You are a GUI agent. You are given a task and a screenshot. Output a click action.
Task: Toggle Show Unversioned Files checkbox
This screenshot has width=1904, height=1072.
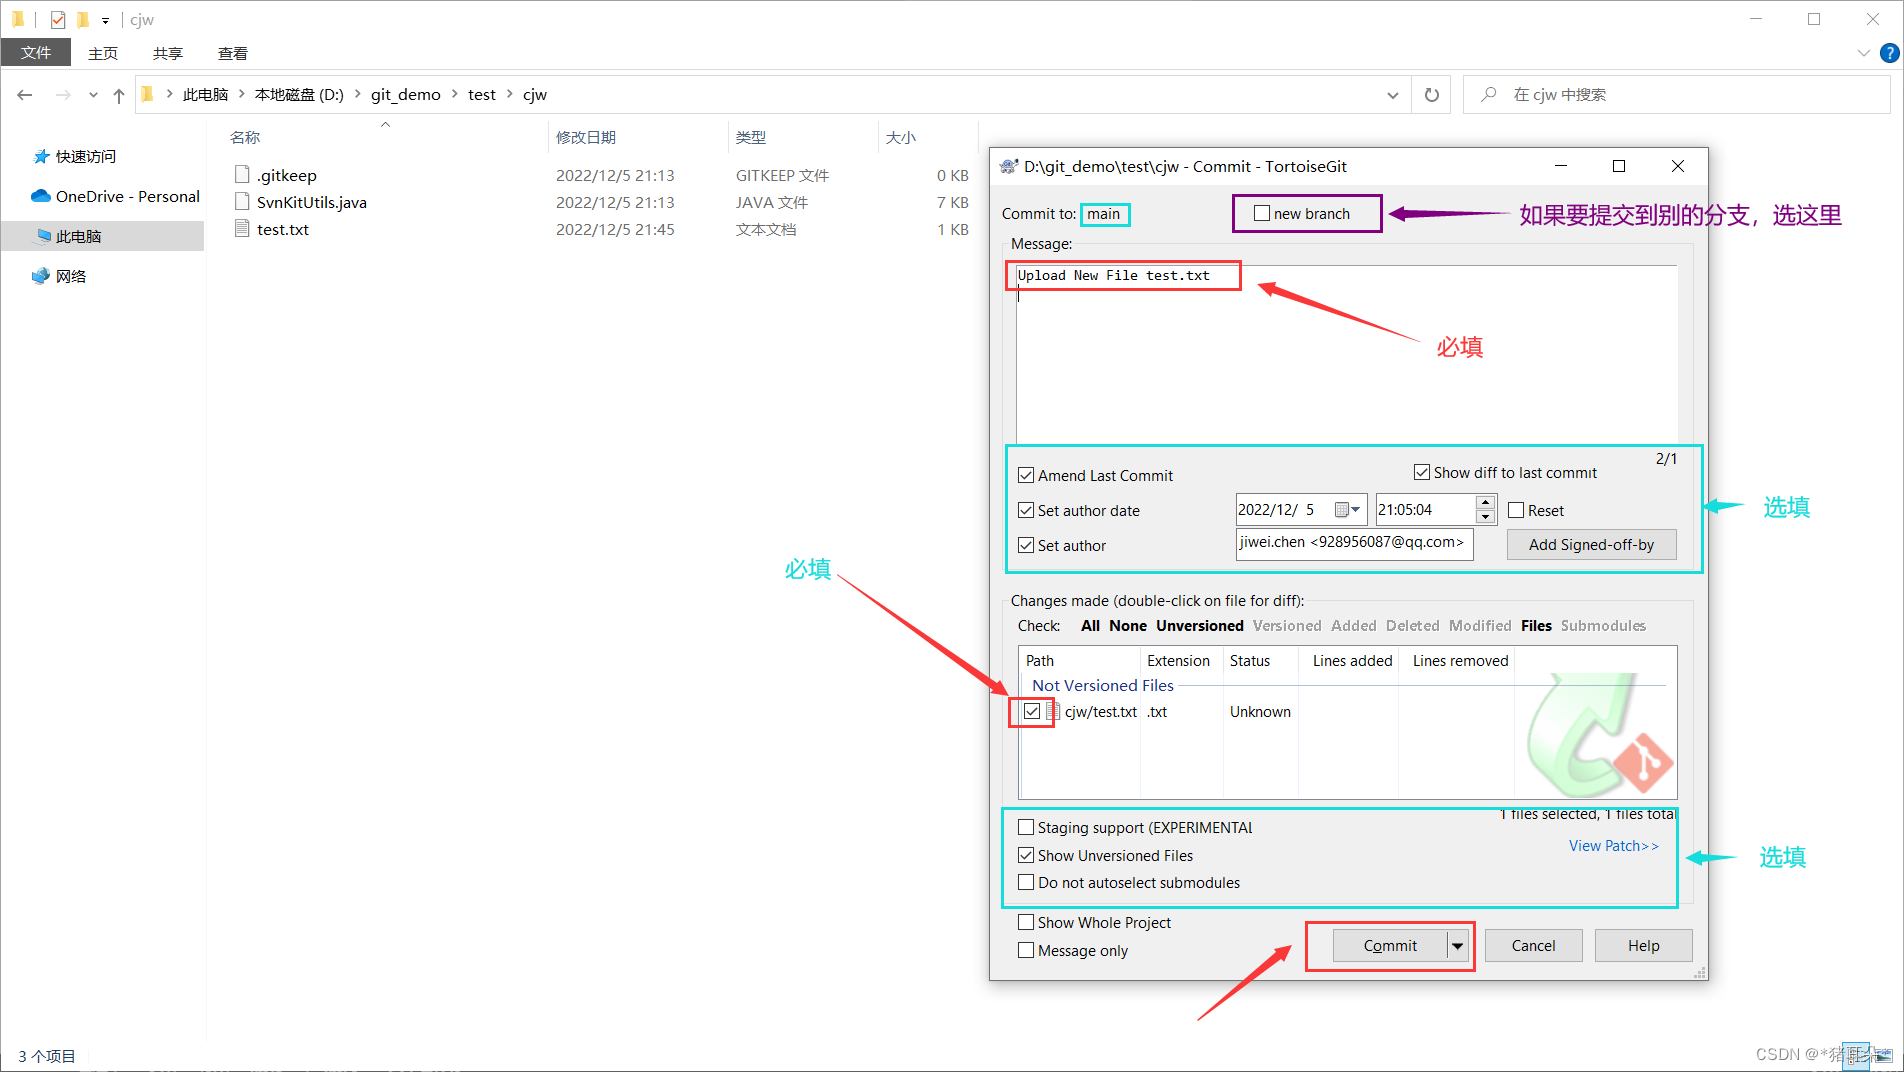pos(1026,855)
